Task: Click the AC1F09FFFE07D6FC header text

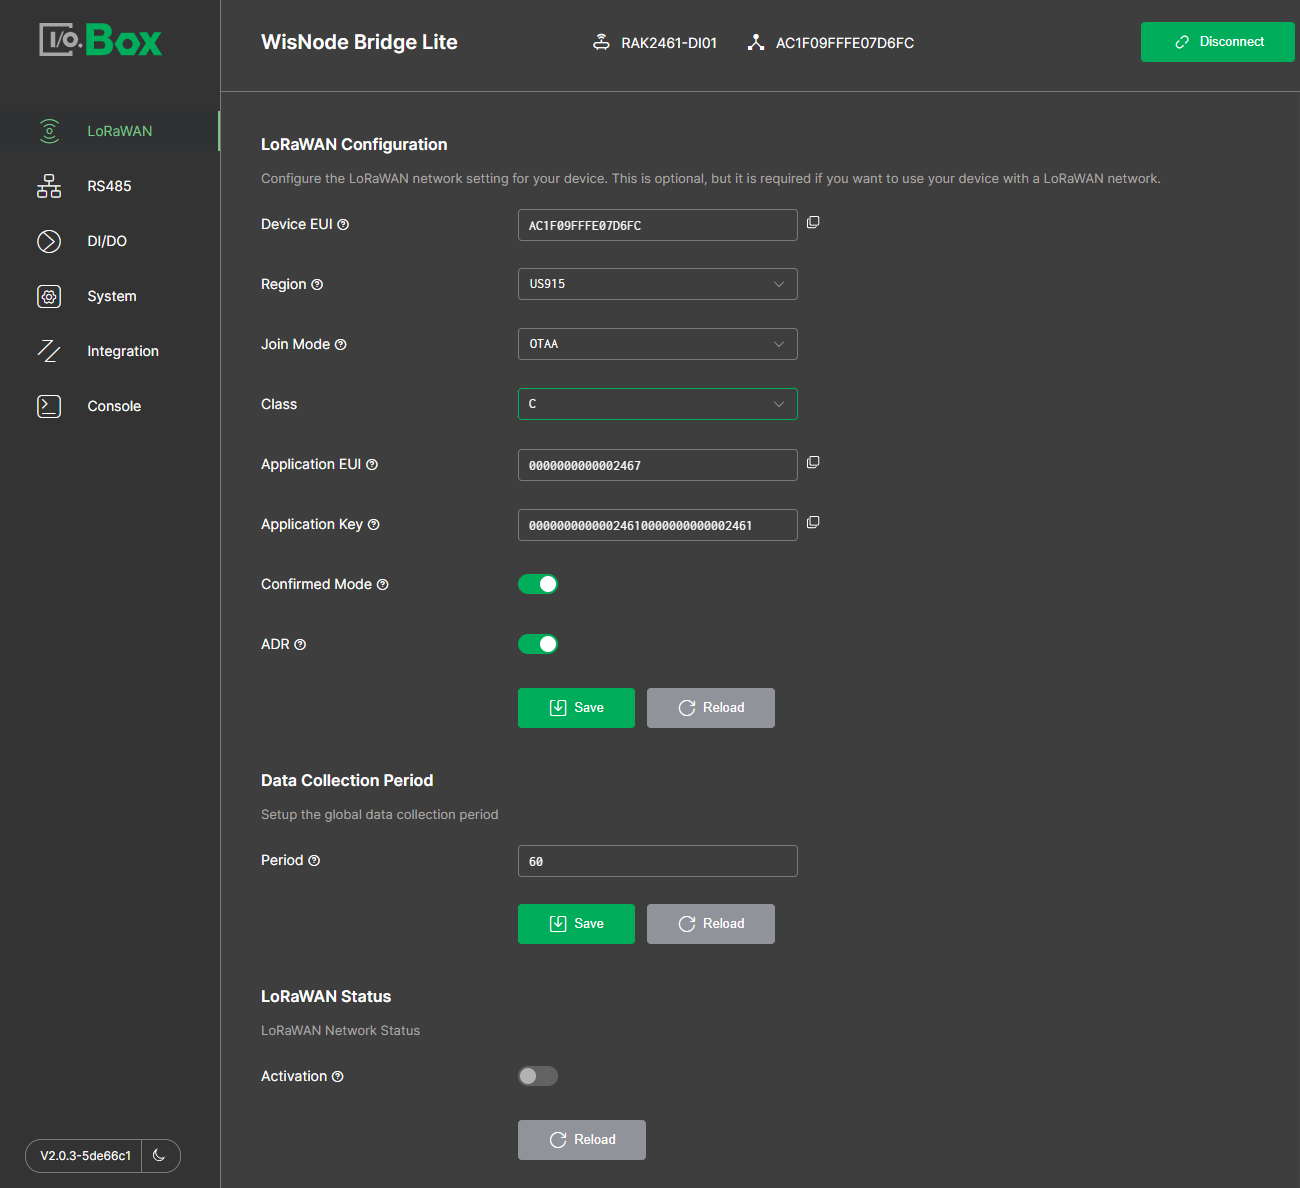Action: click(x=845, y=43)
